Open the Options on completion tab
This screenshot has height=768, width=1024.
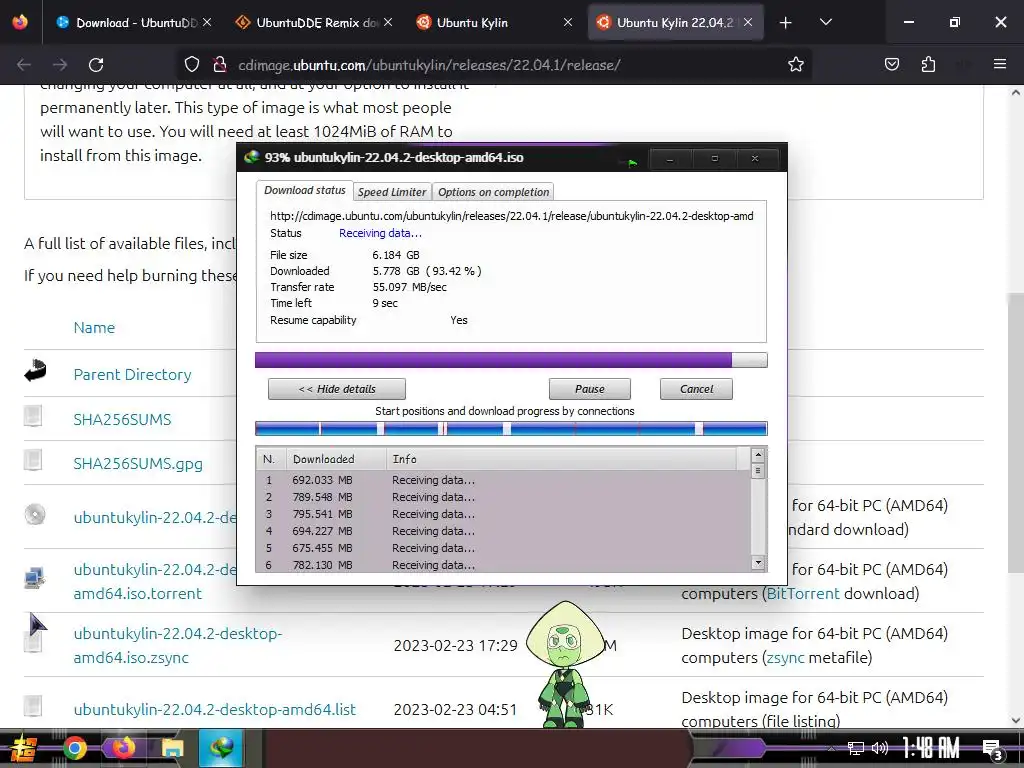pyautogui.click(x=493, y=192)
